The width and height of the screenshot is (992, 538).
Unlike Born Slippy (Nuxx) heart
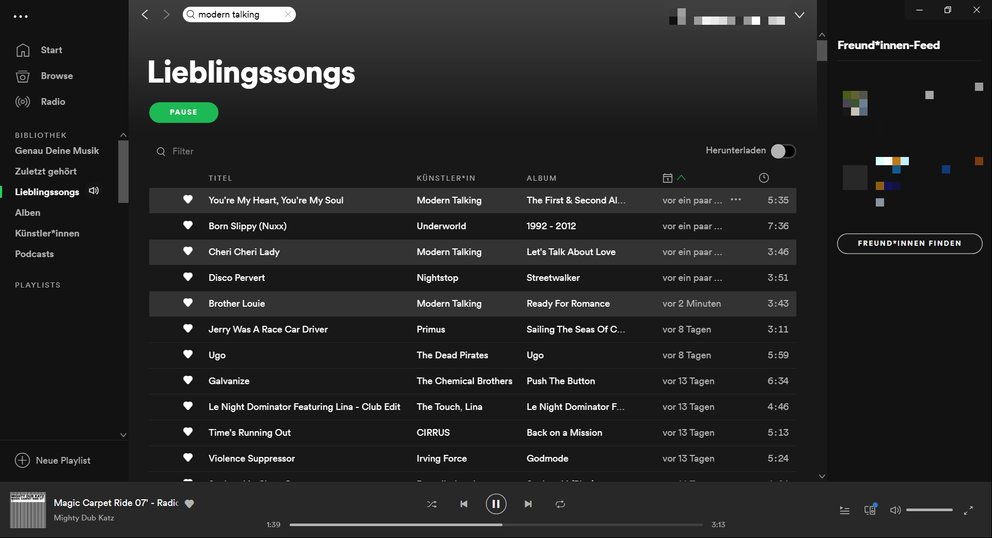tap(188, 225)
